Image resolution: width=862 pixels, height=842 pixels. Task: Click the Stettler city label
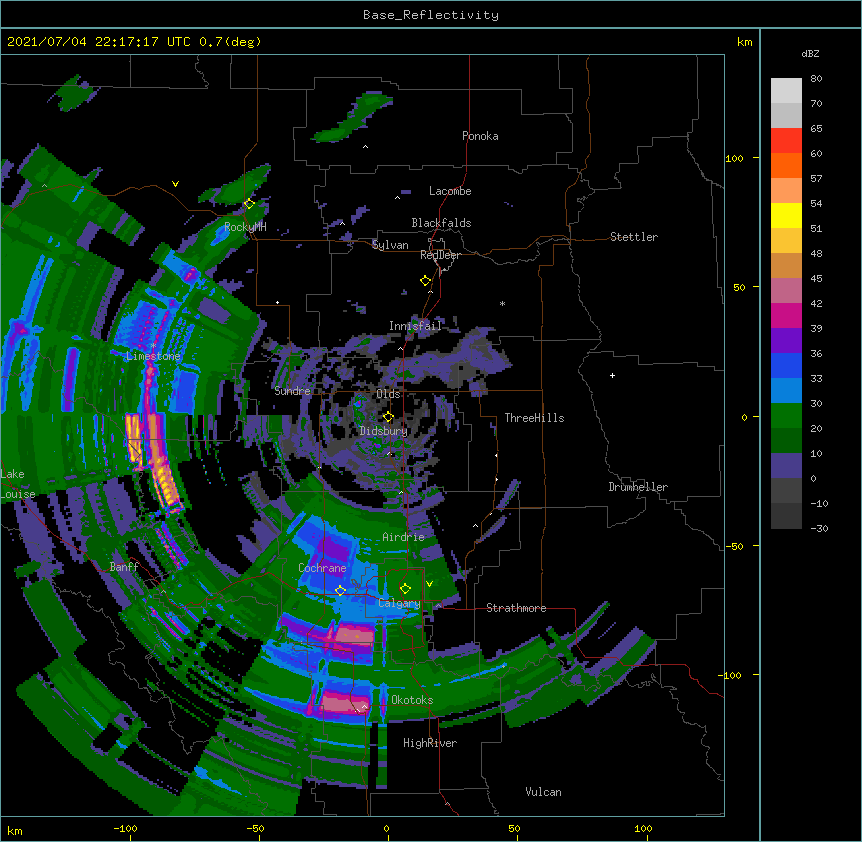pyautogui.click(x=633, y=237)
